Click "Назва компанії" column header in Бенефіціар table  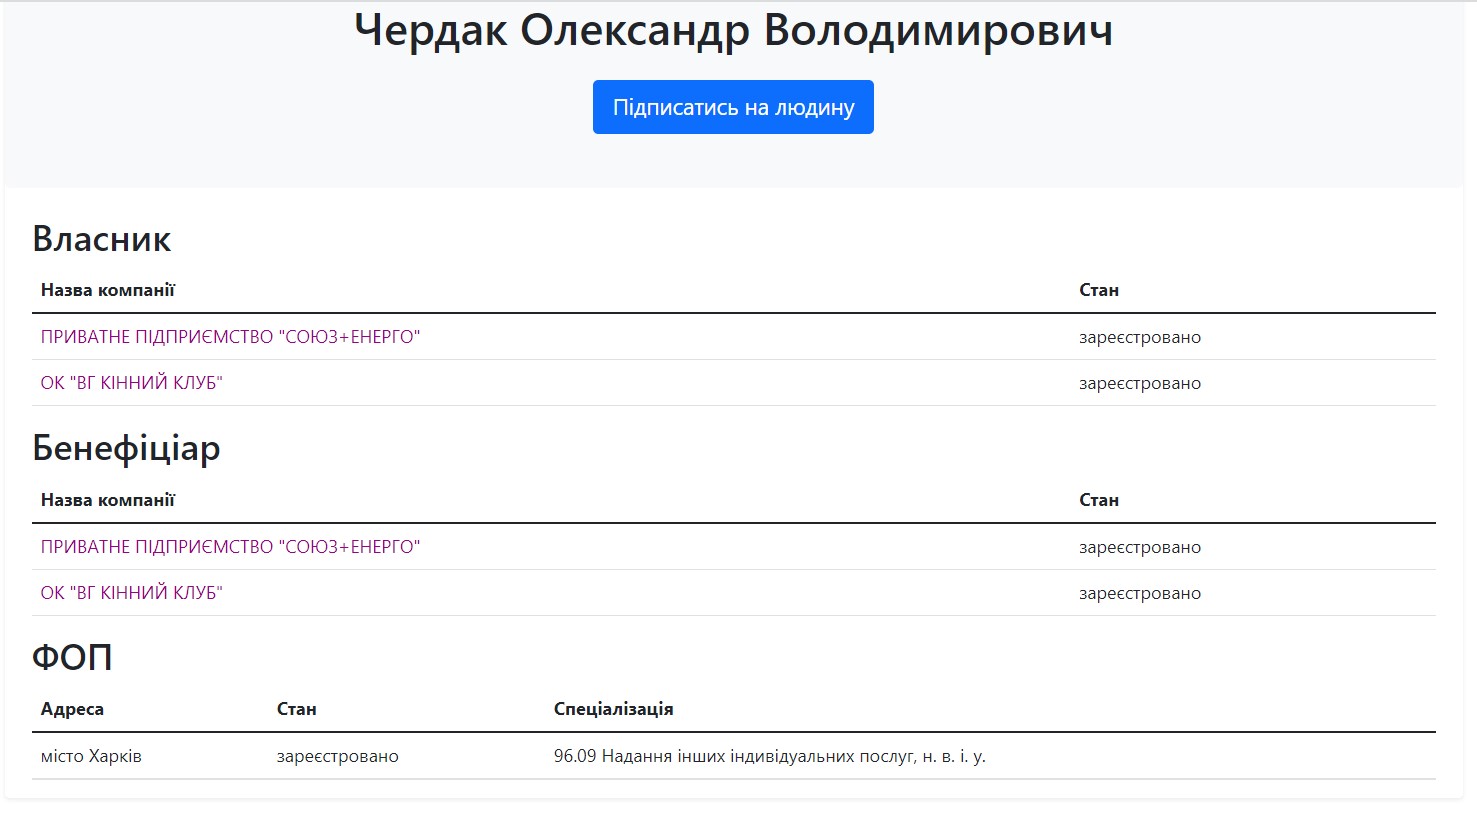coord(108,500)
